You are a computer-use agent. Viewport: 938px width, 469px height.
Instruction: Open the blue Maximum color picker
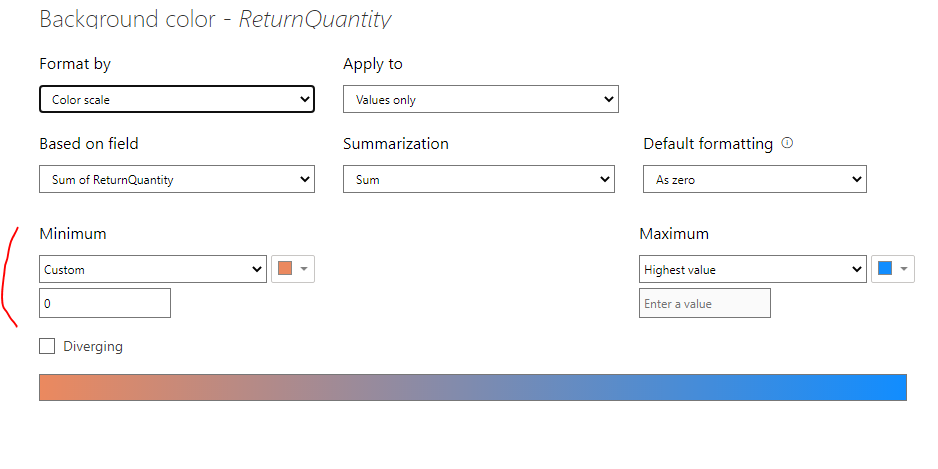(893, 269)
